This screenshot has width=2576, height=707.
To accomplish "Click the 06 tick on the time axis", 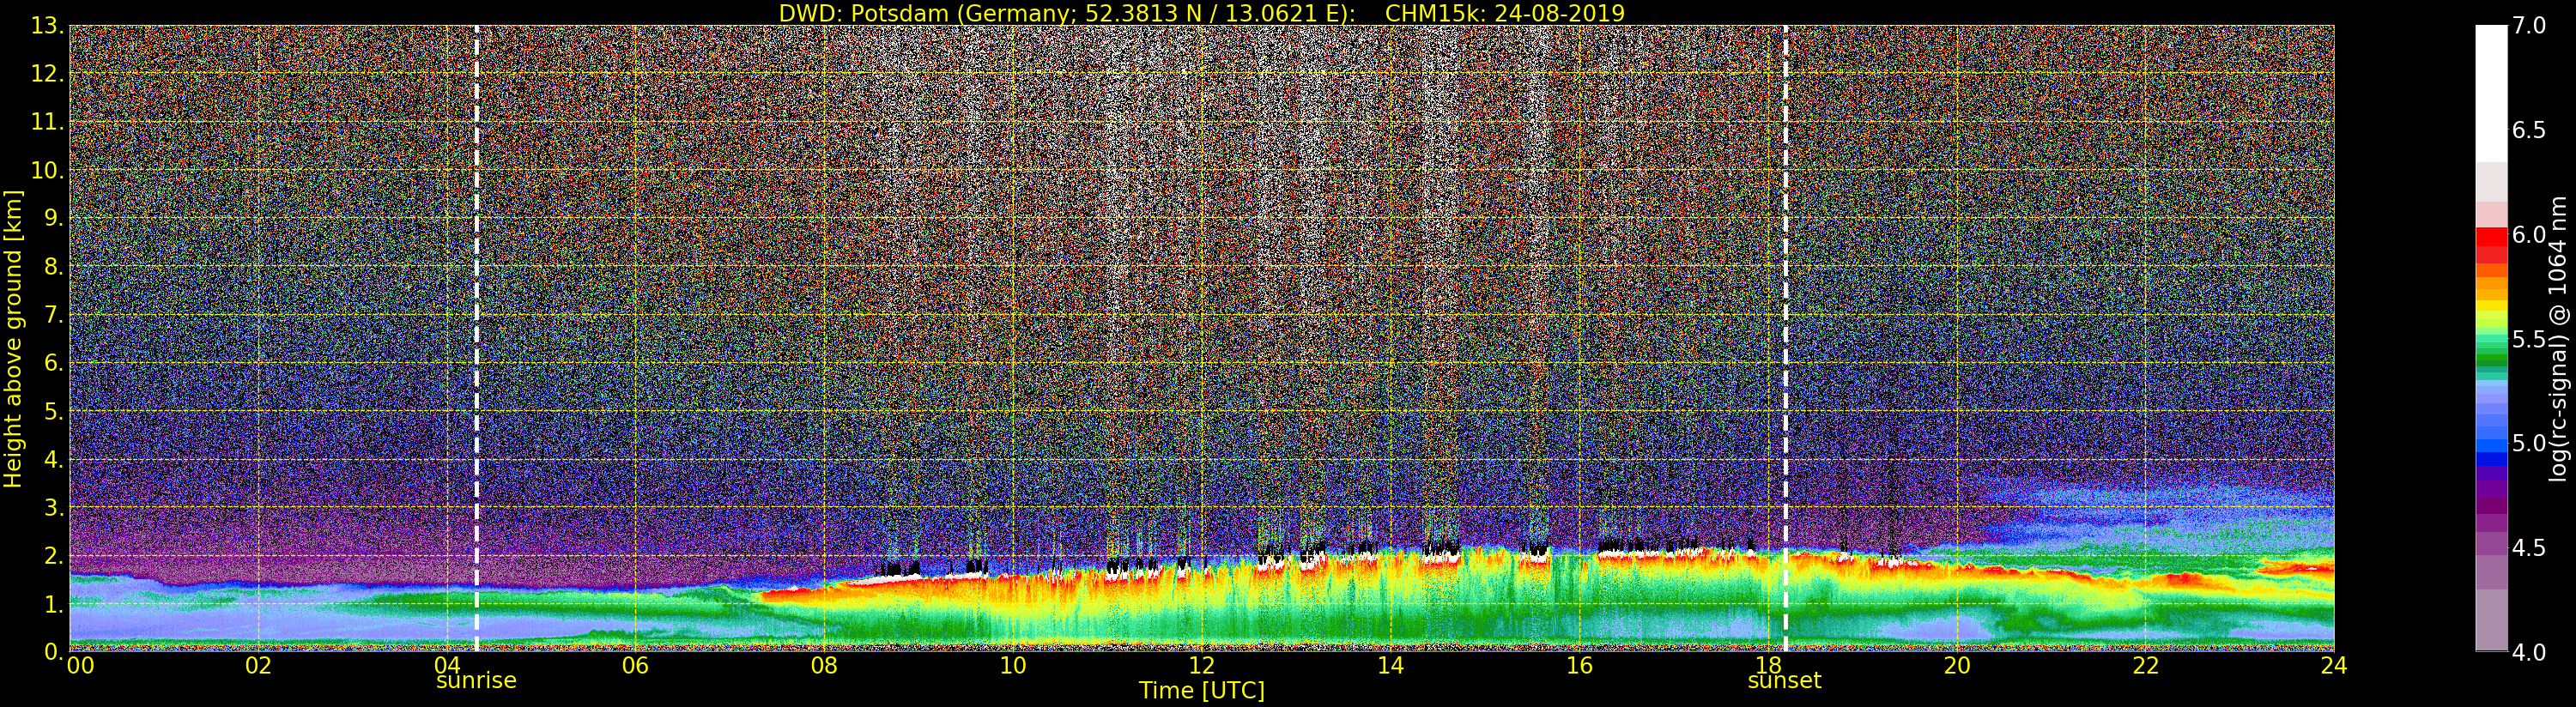I will click(x=635, y=666).
